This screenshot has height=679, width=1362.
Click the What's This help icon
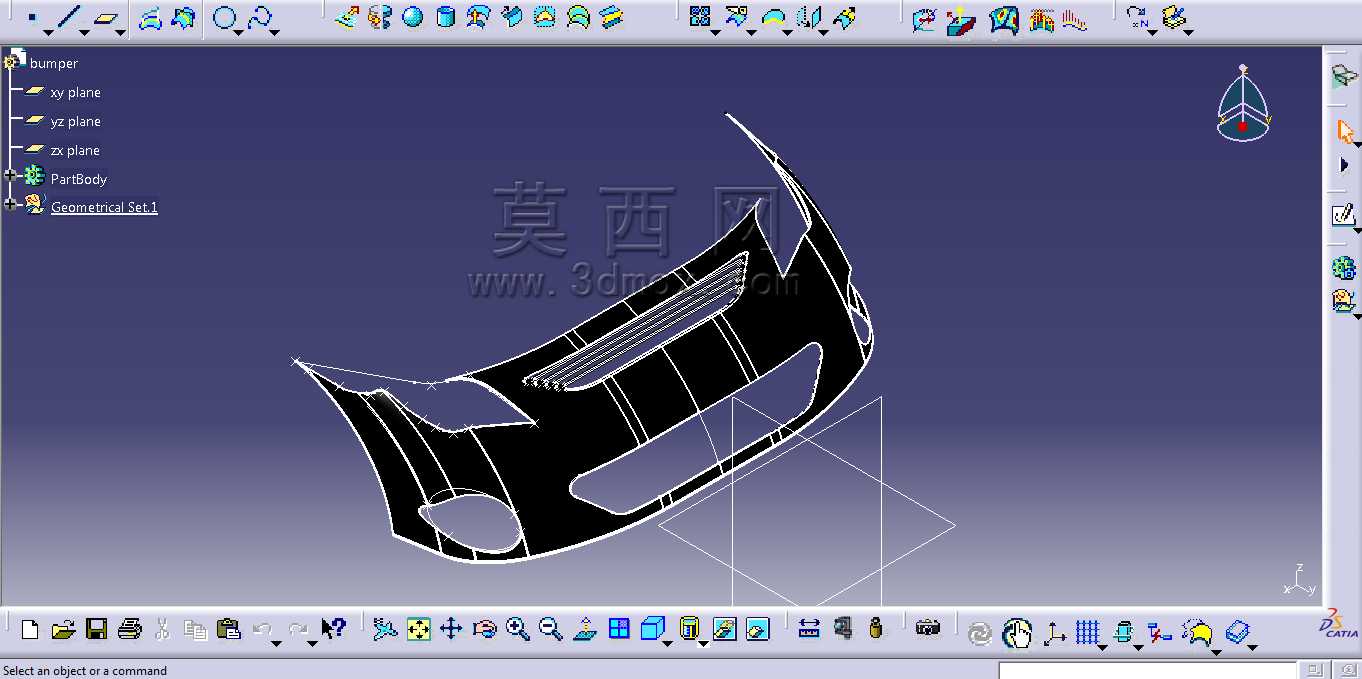click(x=333, y=629)
